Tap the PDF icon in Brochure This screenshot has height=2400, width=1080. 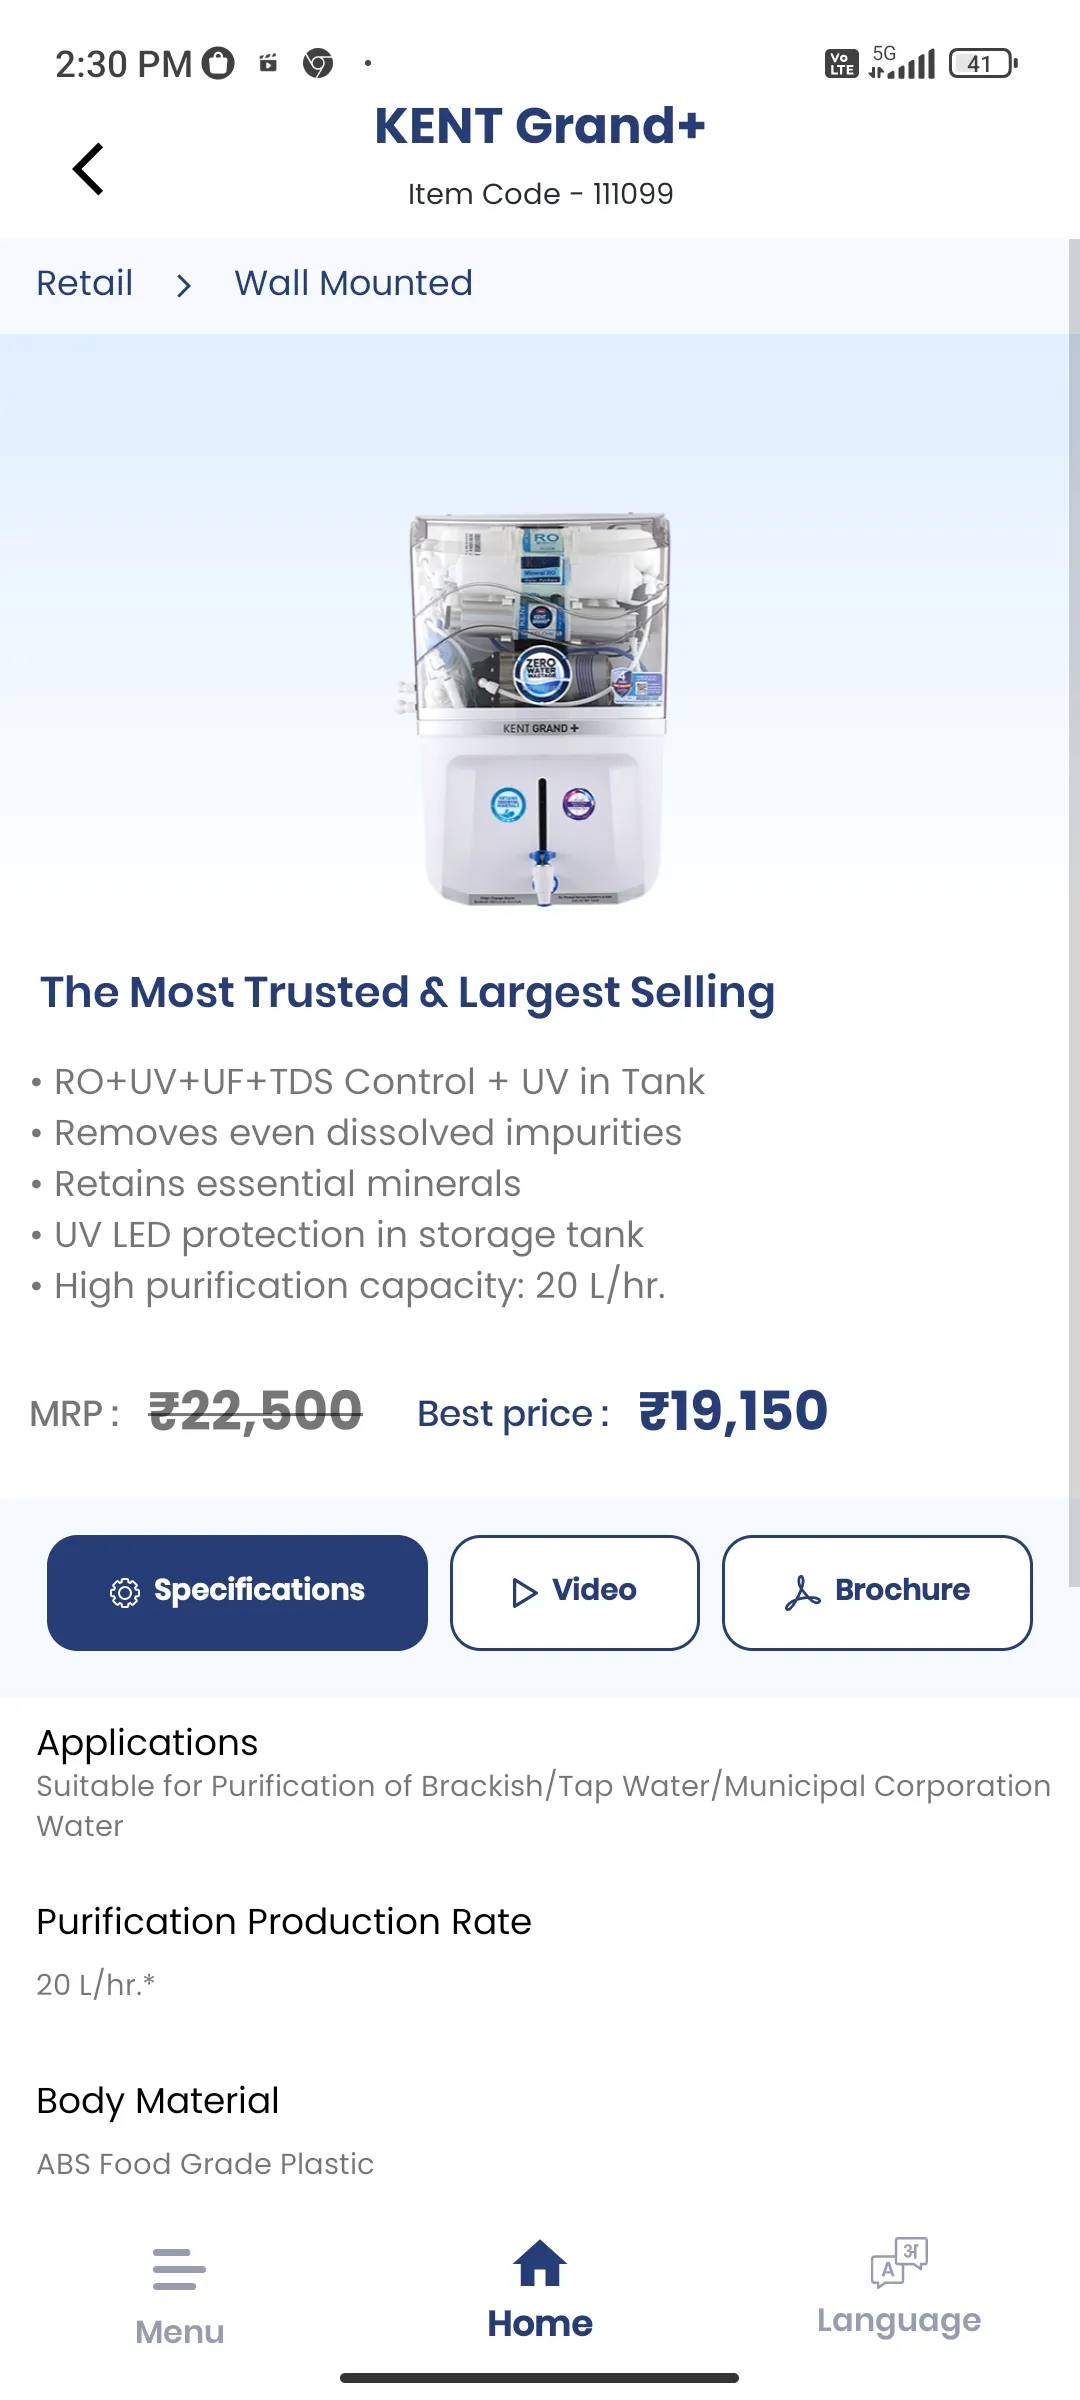pos(802,1592)
